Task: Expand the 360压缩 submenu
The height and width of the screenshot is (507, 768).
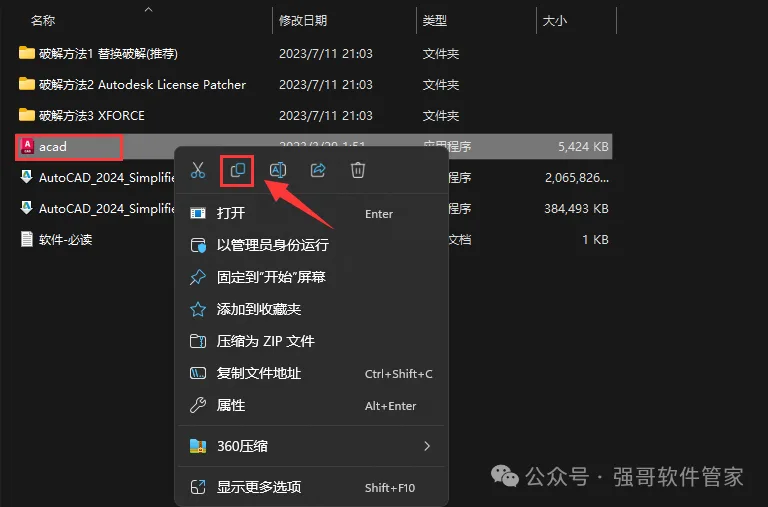Action: (312, 446)
